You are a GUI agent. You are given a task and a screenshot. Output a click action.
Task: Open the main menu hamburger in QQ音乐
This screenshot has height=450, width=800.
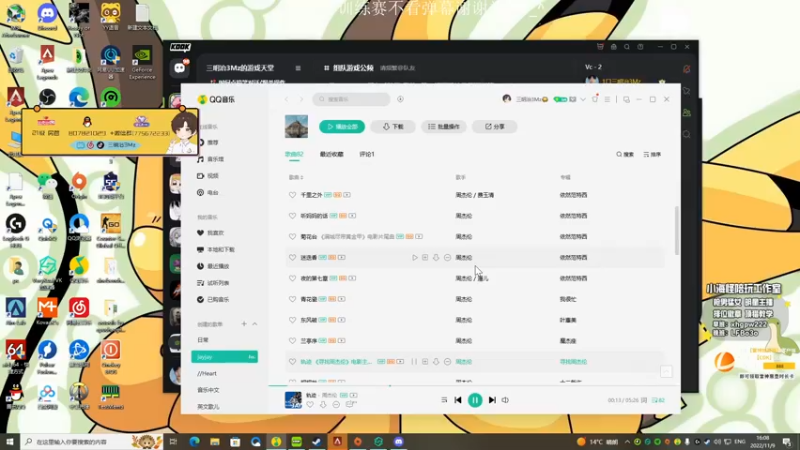click(607, 99)
